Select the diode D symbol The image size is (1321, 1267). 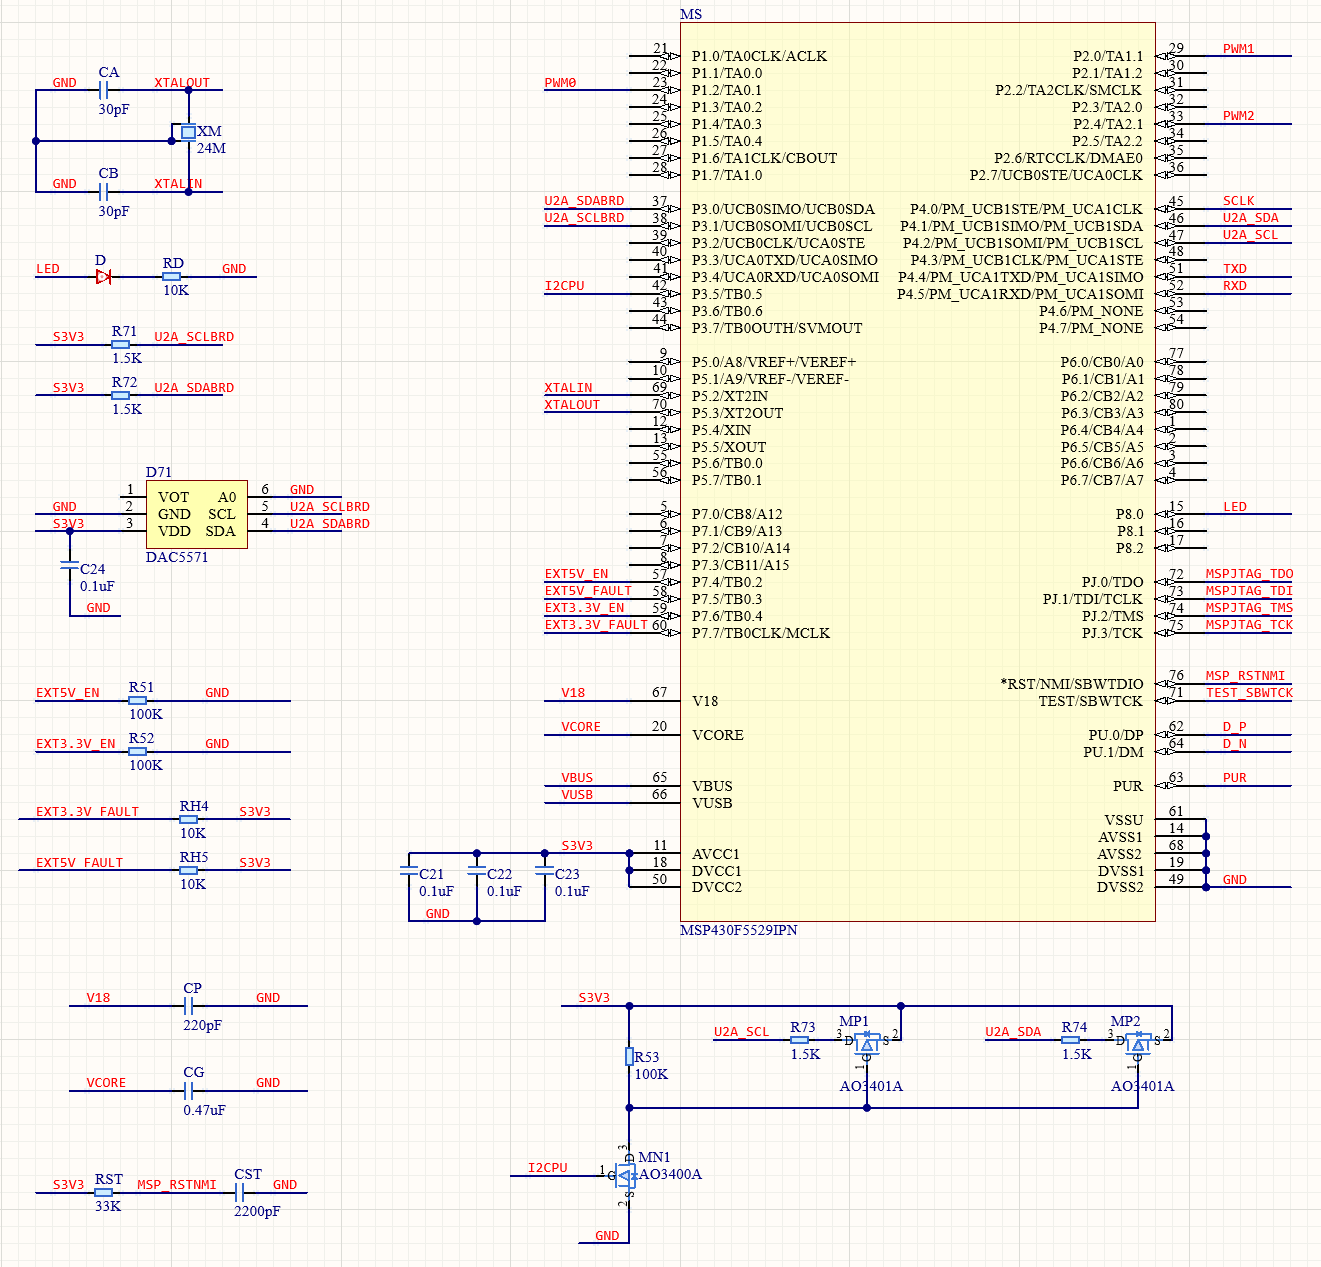pyautogui.click(x=103, y=277)
